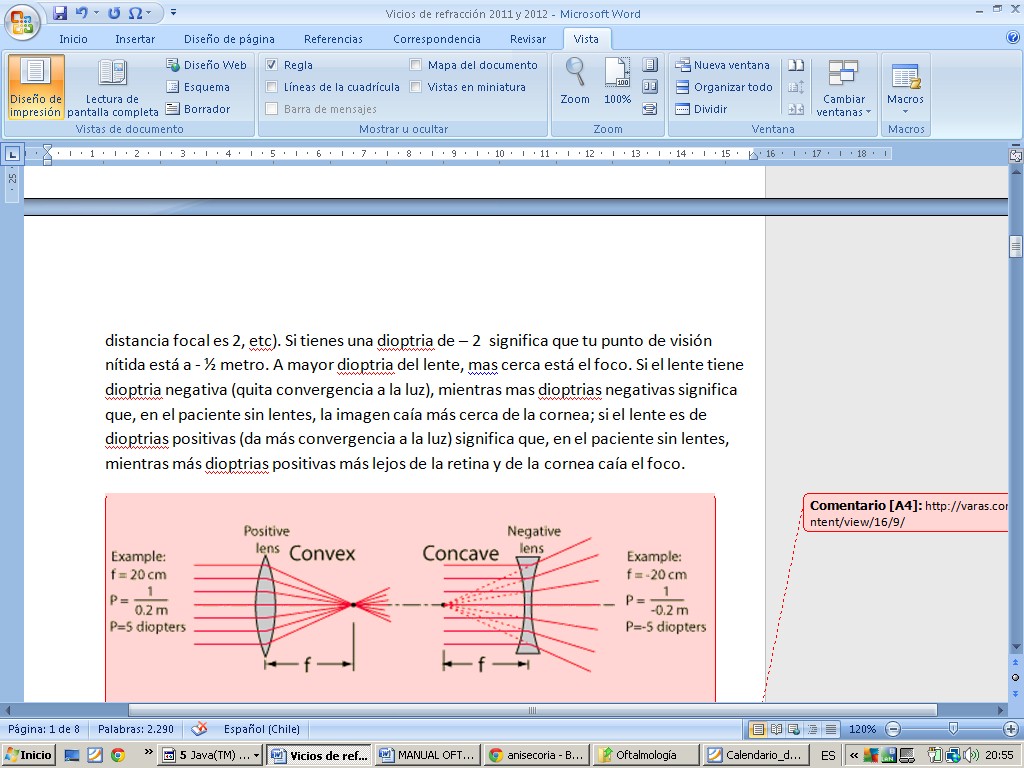Select Lectura de pantalla completa view
Screen dimensions: 1024x768
[x=112, y=88]
